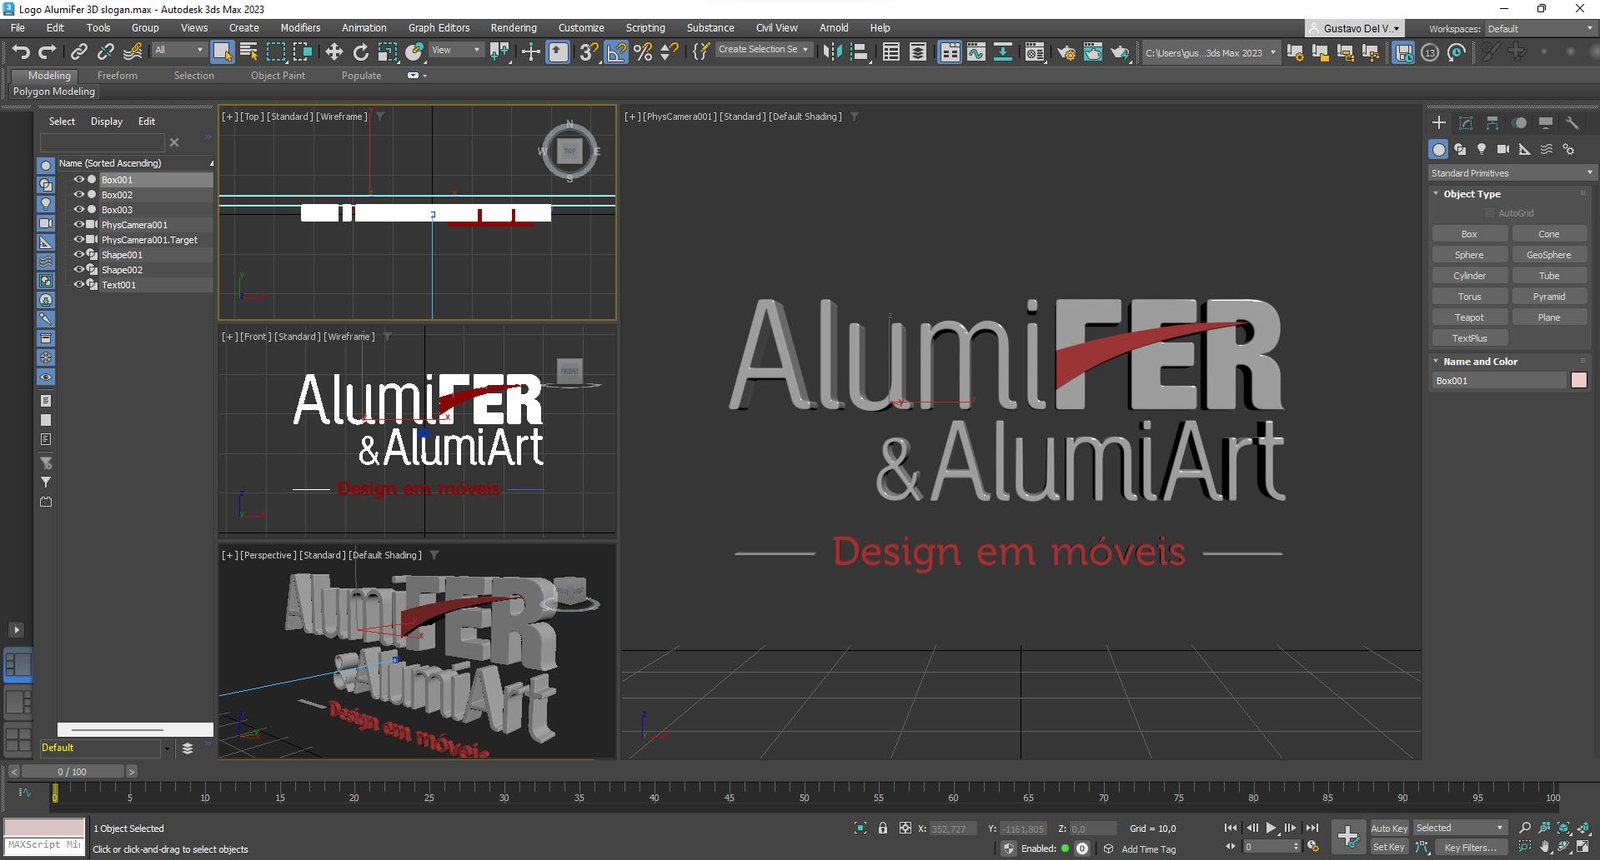Toggle the 3D Snaps icon
The height and width of the screenshot is (860, 1600).
(589, 51)
